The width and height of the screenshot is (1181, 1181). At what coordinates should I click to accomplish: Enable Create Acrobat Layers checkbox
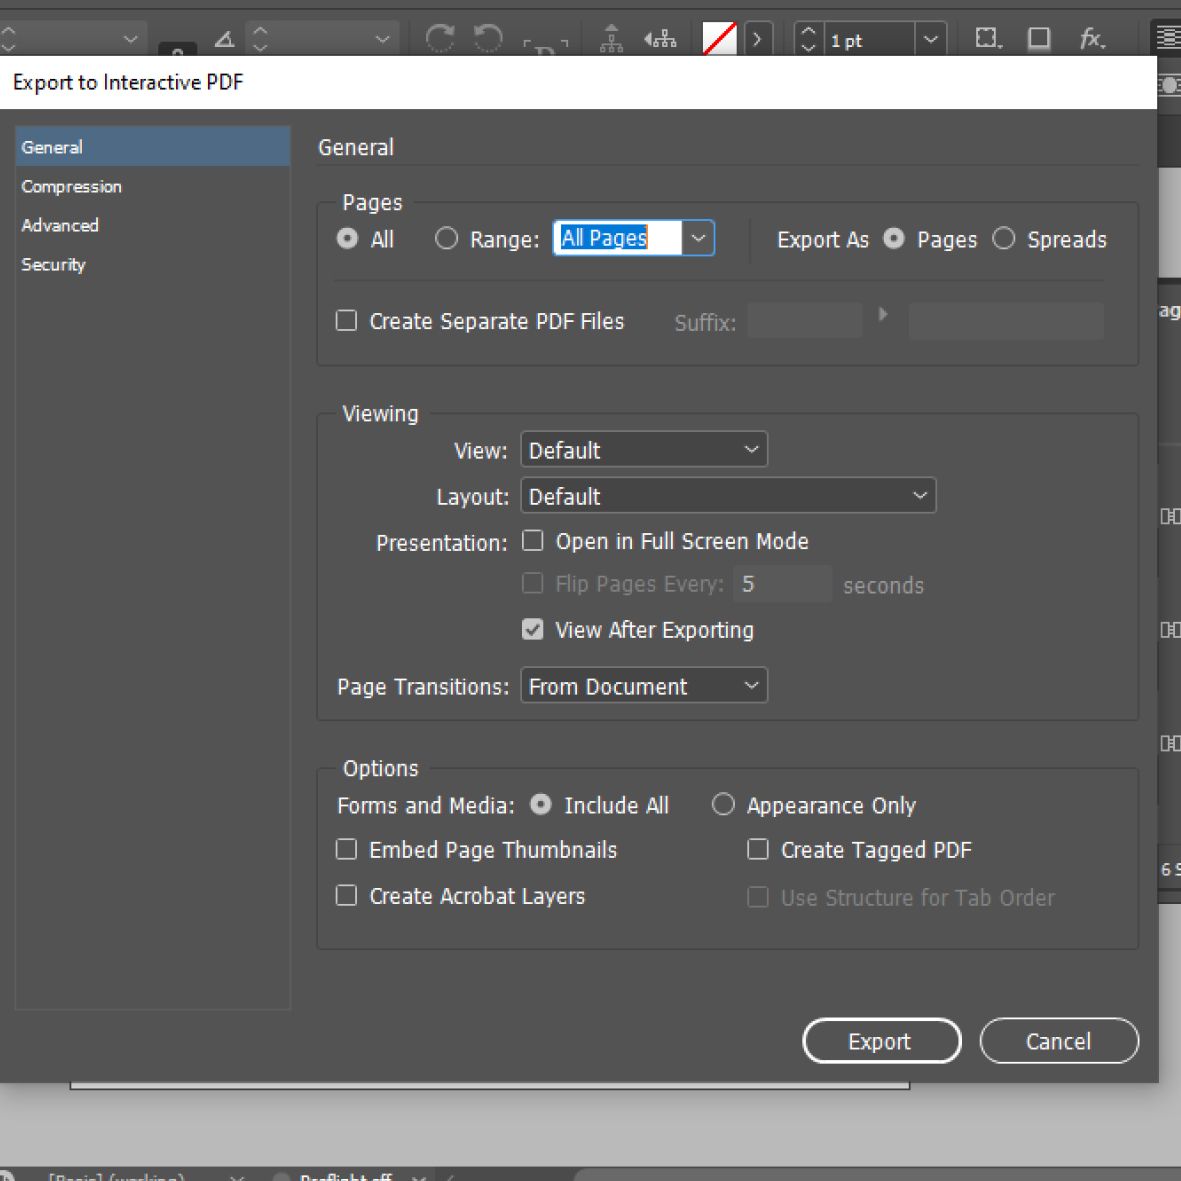pos(346,896)
